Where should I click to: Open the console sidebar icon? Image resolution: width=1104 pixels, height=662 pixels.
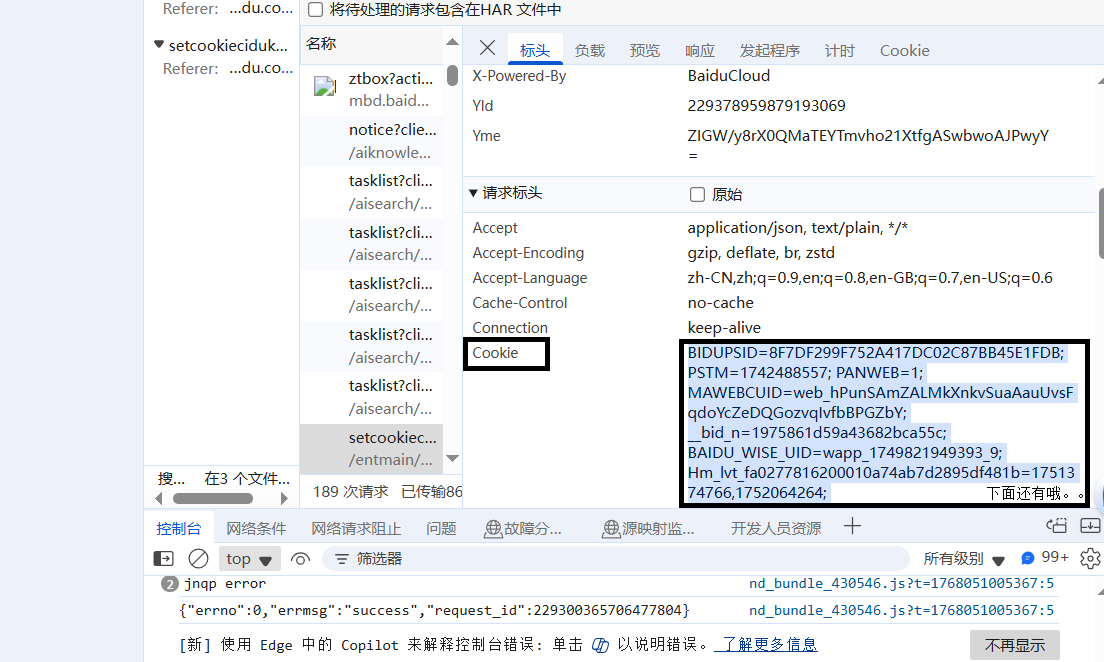[163, 557]
